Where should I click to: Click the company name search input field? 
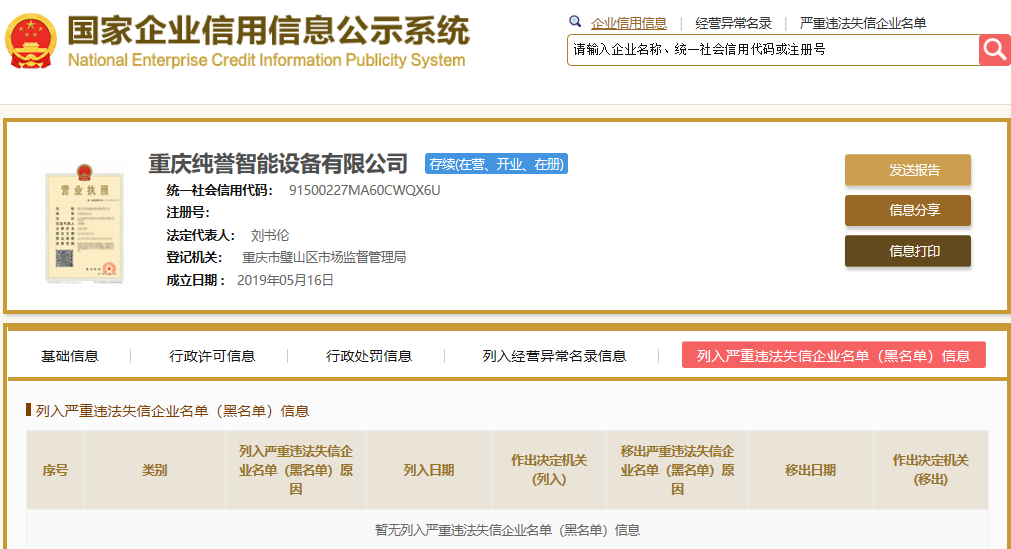coord(772,50)
